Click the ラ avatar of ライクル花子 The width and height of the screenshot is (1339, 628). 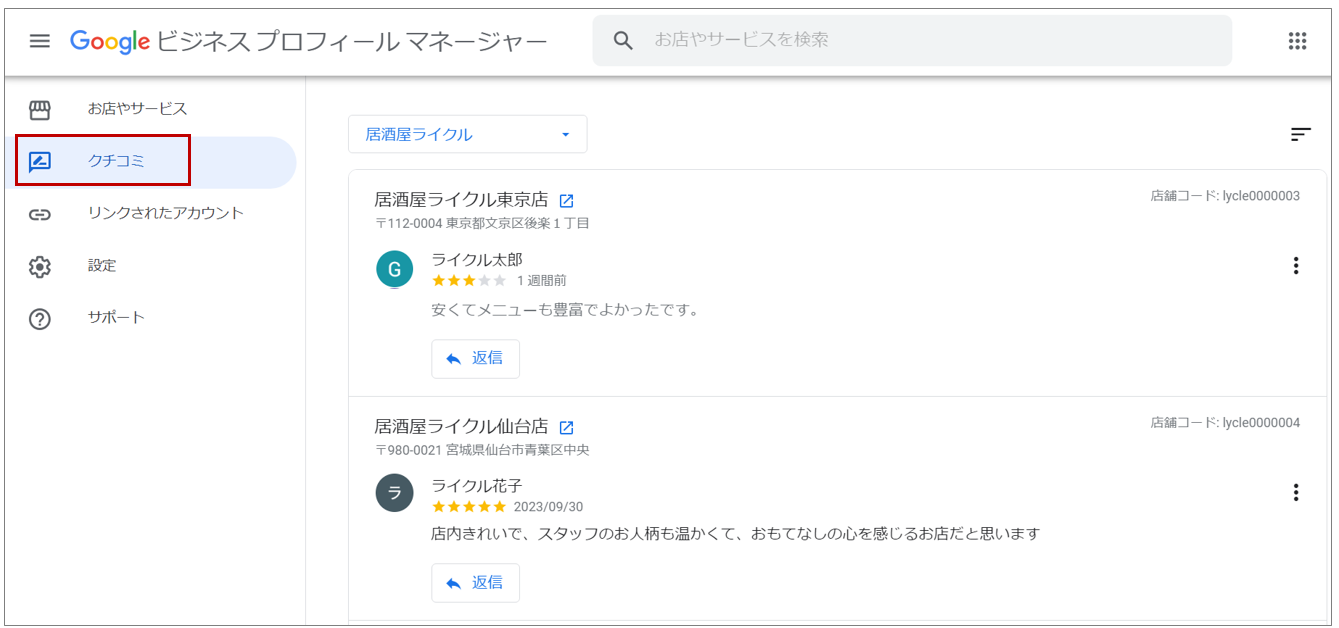(x=394, y=493)
